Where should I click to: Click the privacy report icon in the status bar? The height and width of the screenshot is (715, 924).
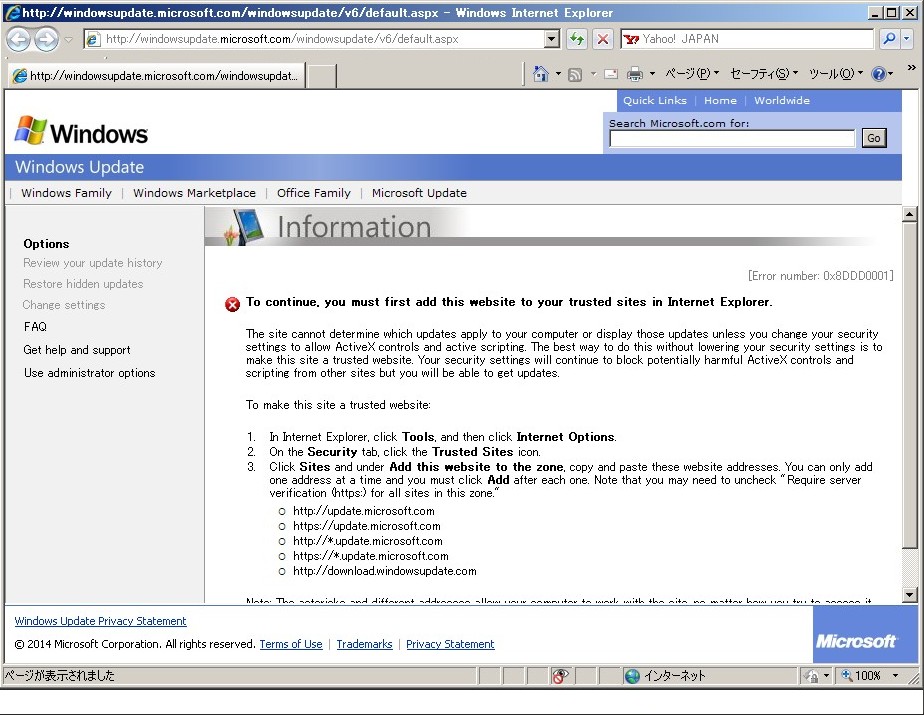click(560, 676)
